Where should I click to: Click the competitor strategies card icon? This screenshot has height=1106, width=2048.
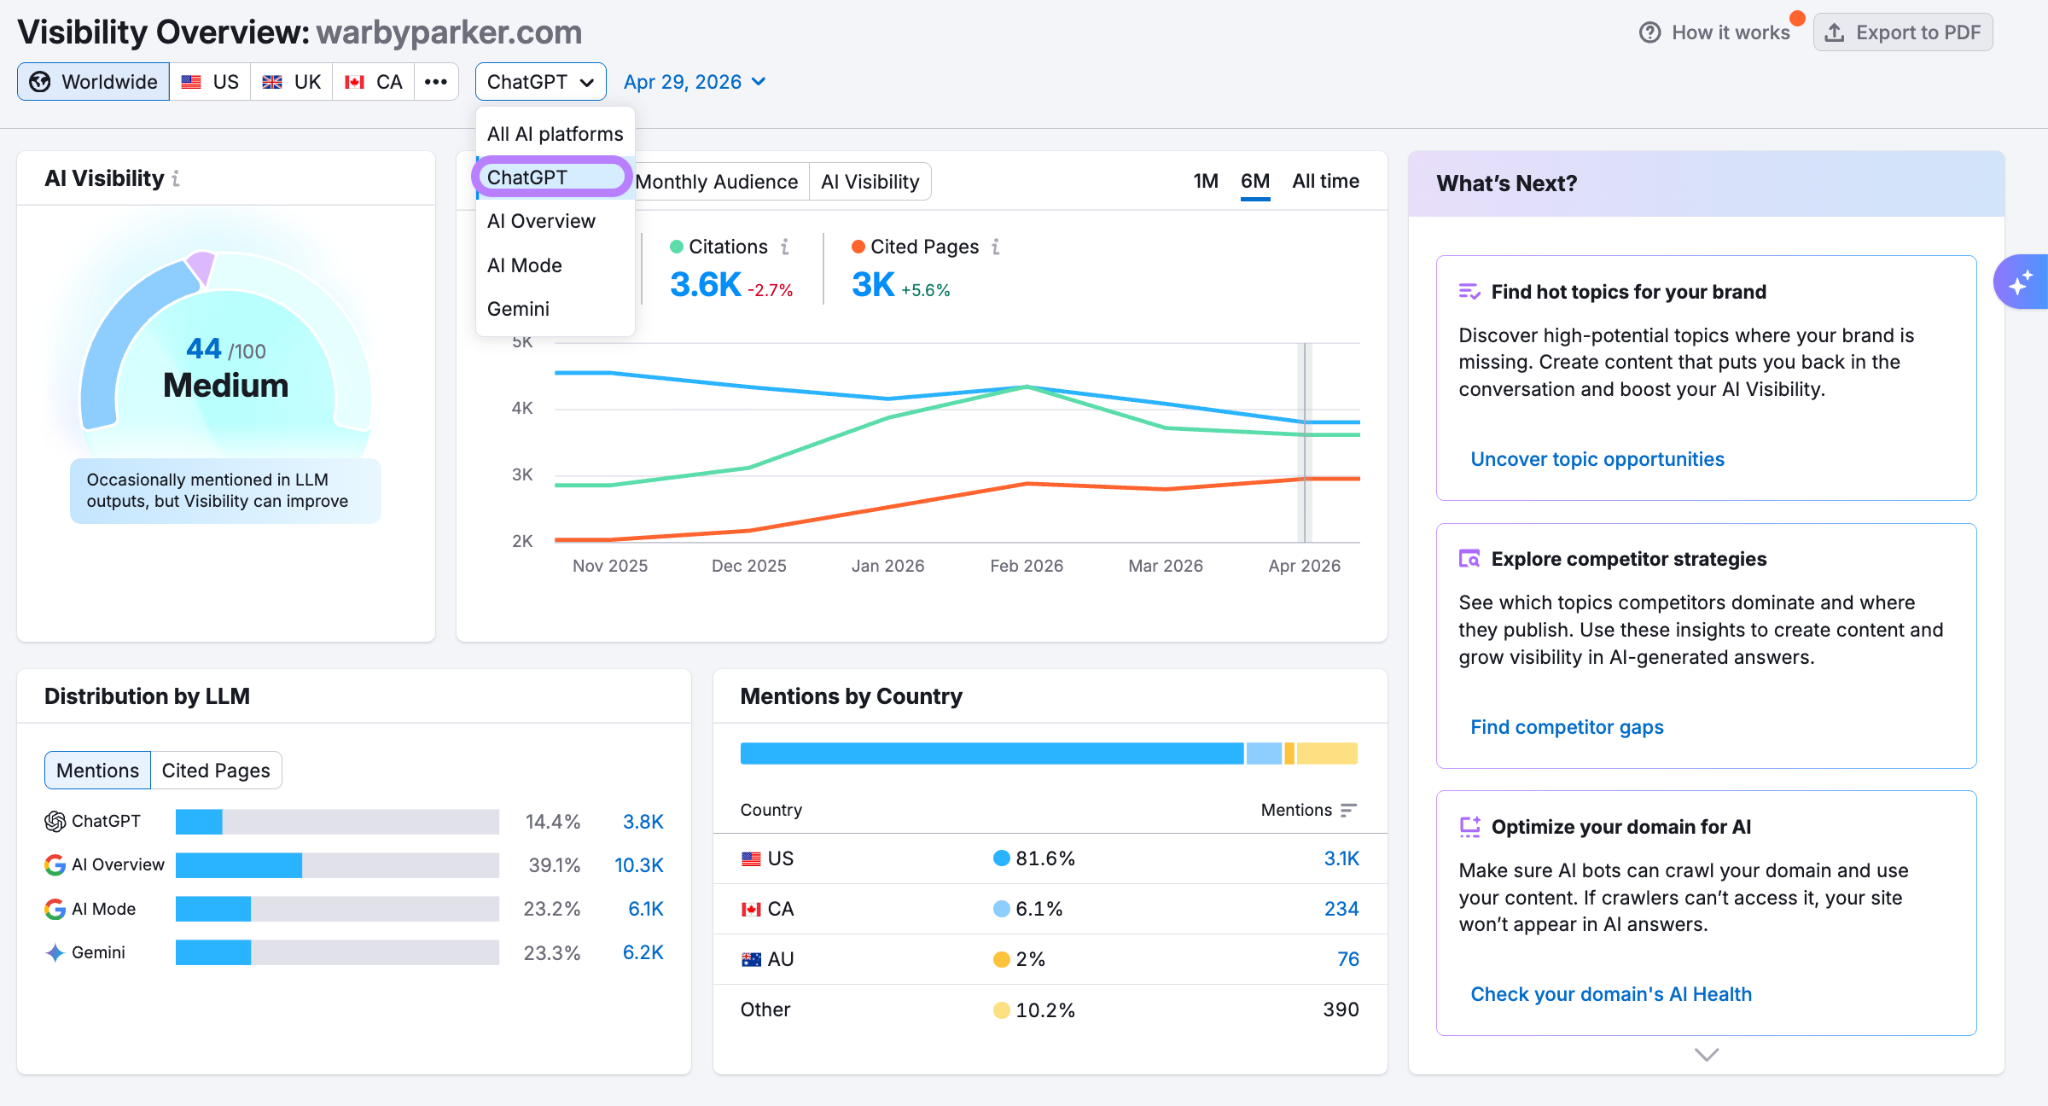(x=1469, y=558)
